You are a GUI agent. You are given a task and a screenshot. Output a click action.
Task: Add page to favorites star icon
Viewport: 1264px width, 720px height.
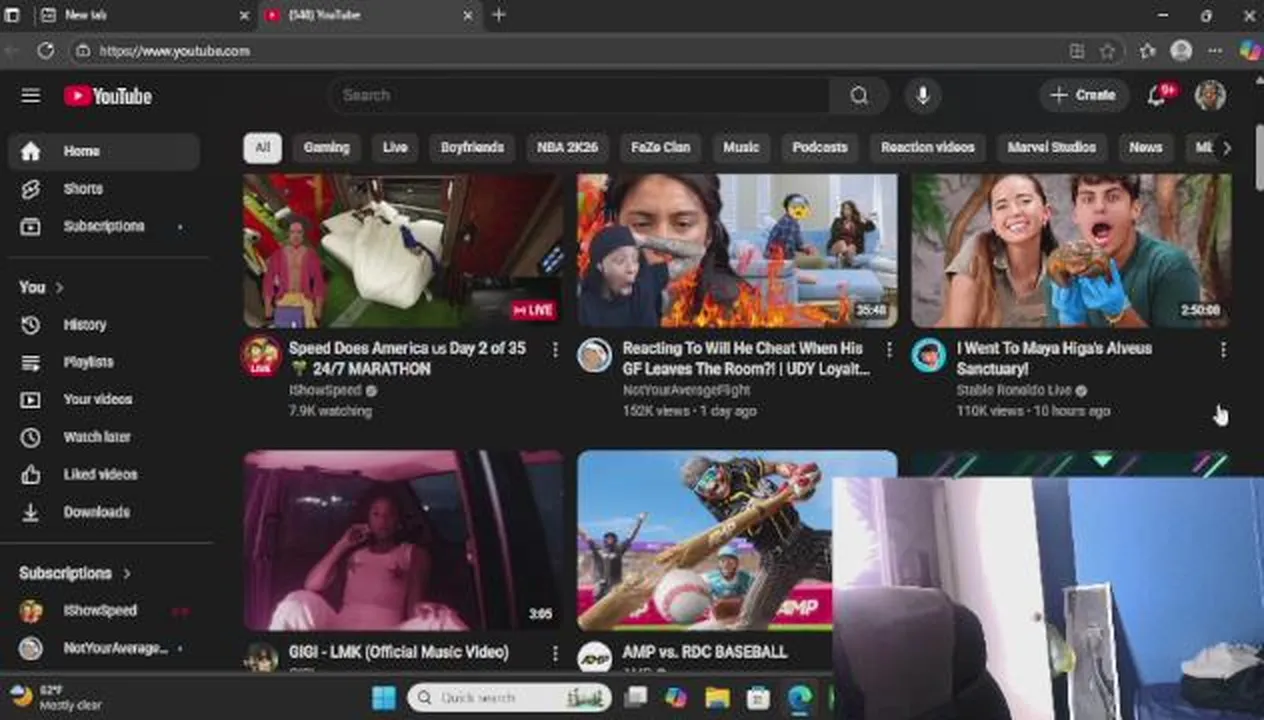click(x=1107, y=51)
